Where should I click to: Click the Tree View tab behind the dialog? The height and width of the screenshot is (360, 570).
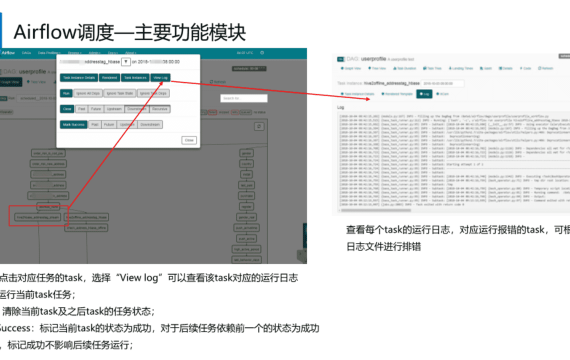coord(36,82)
